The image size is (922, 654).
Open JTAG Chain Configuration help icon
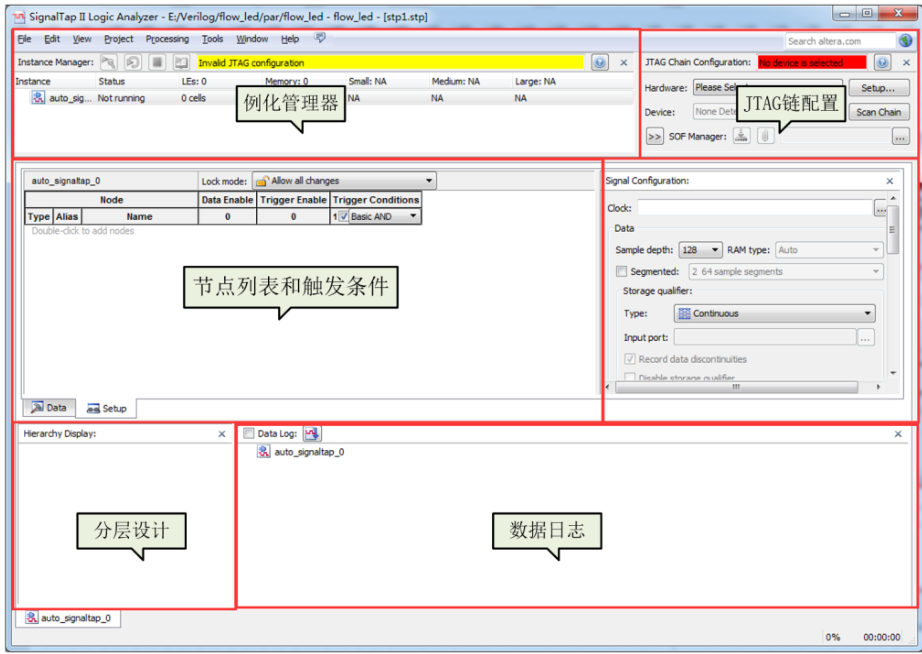pos(882,62)
